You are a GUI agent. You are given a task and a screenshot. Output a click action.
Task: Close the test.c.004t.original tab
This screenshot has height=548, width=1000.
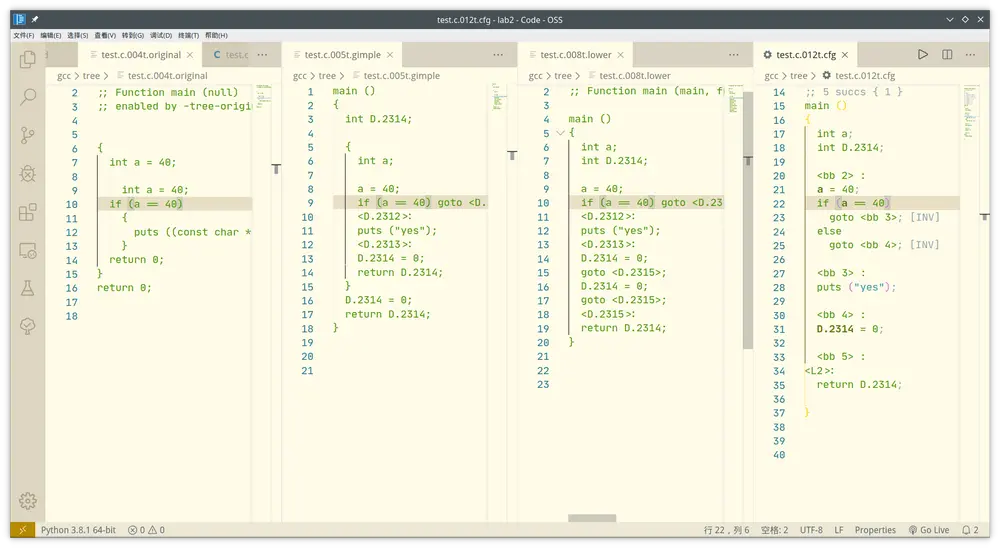tap(189, 55)
